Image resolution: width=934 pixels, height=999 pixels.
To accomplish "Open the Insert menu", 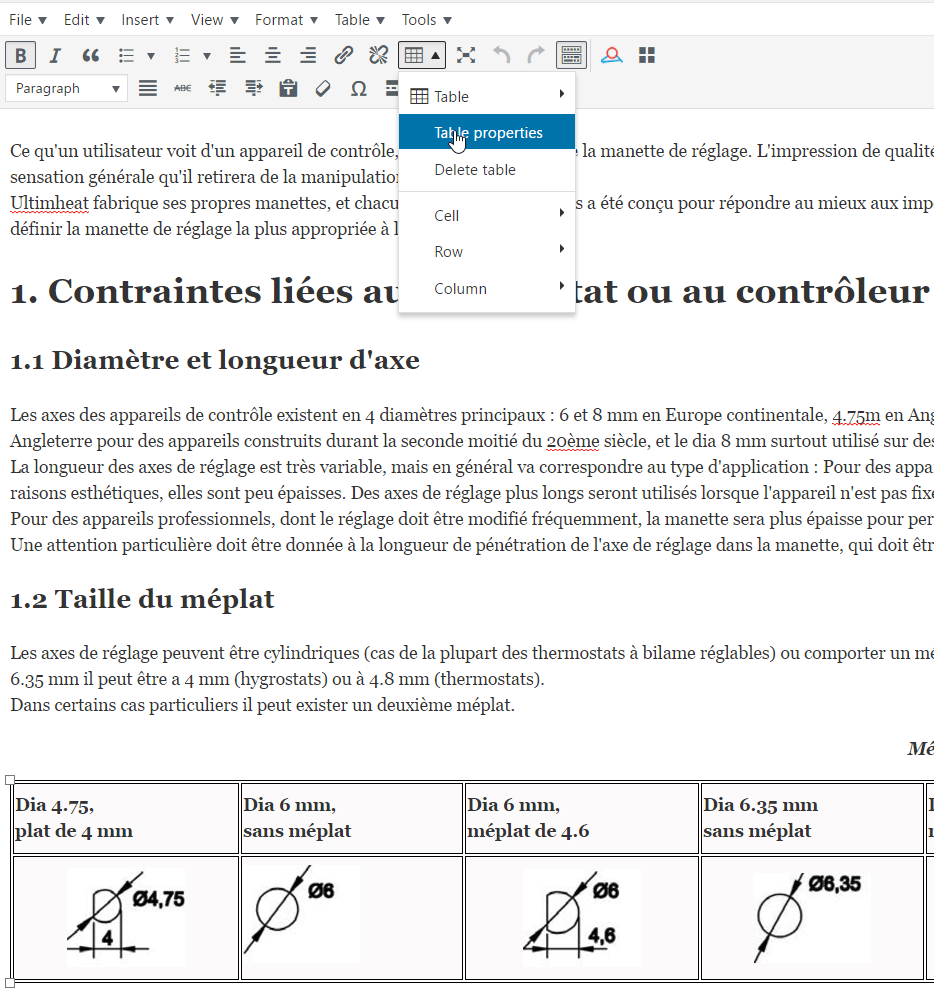I will (x=147, y=20).
